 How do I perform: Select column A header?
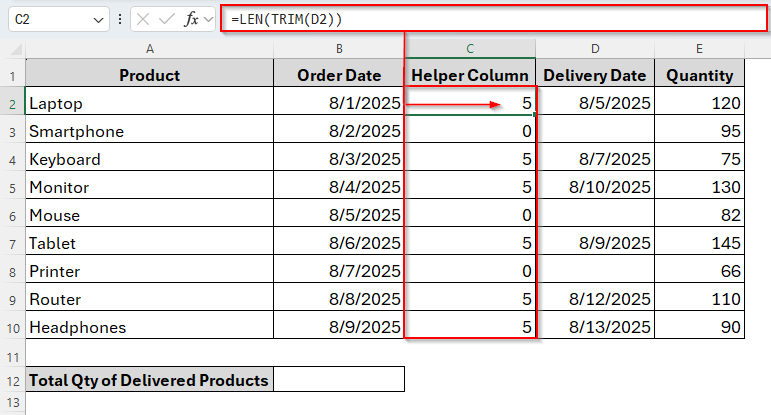pyautogui.click(x=149, y=49)
